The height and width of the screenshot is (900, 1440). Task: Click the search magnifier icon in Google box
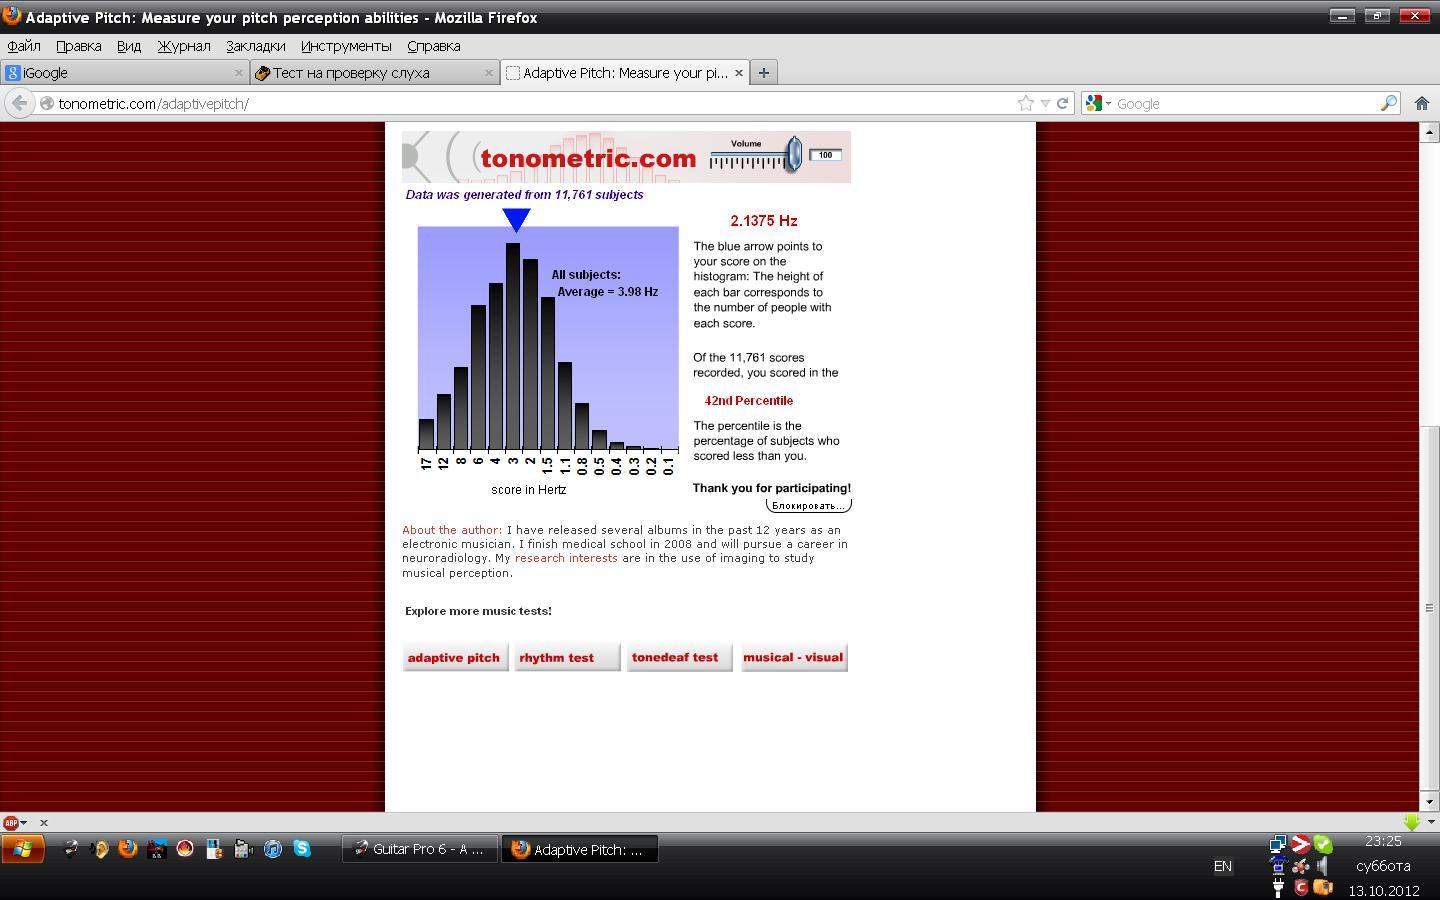point(1388,103)
